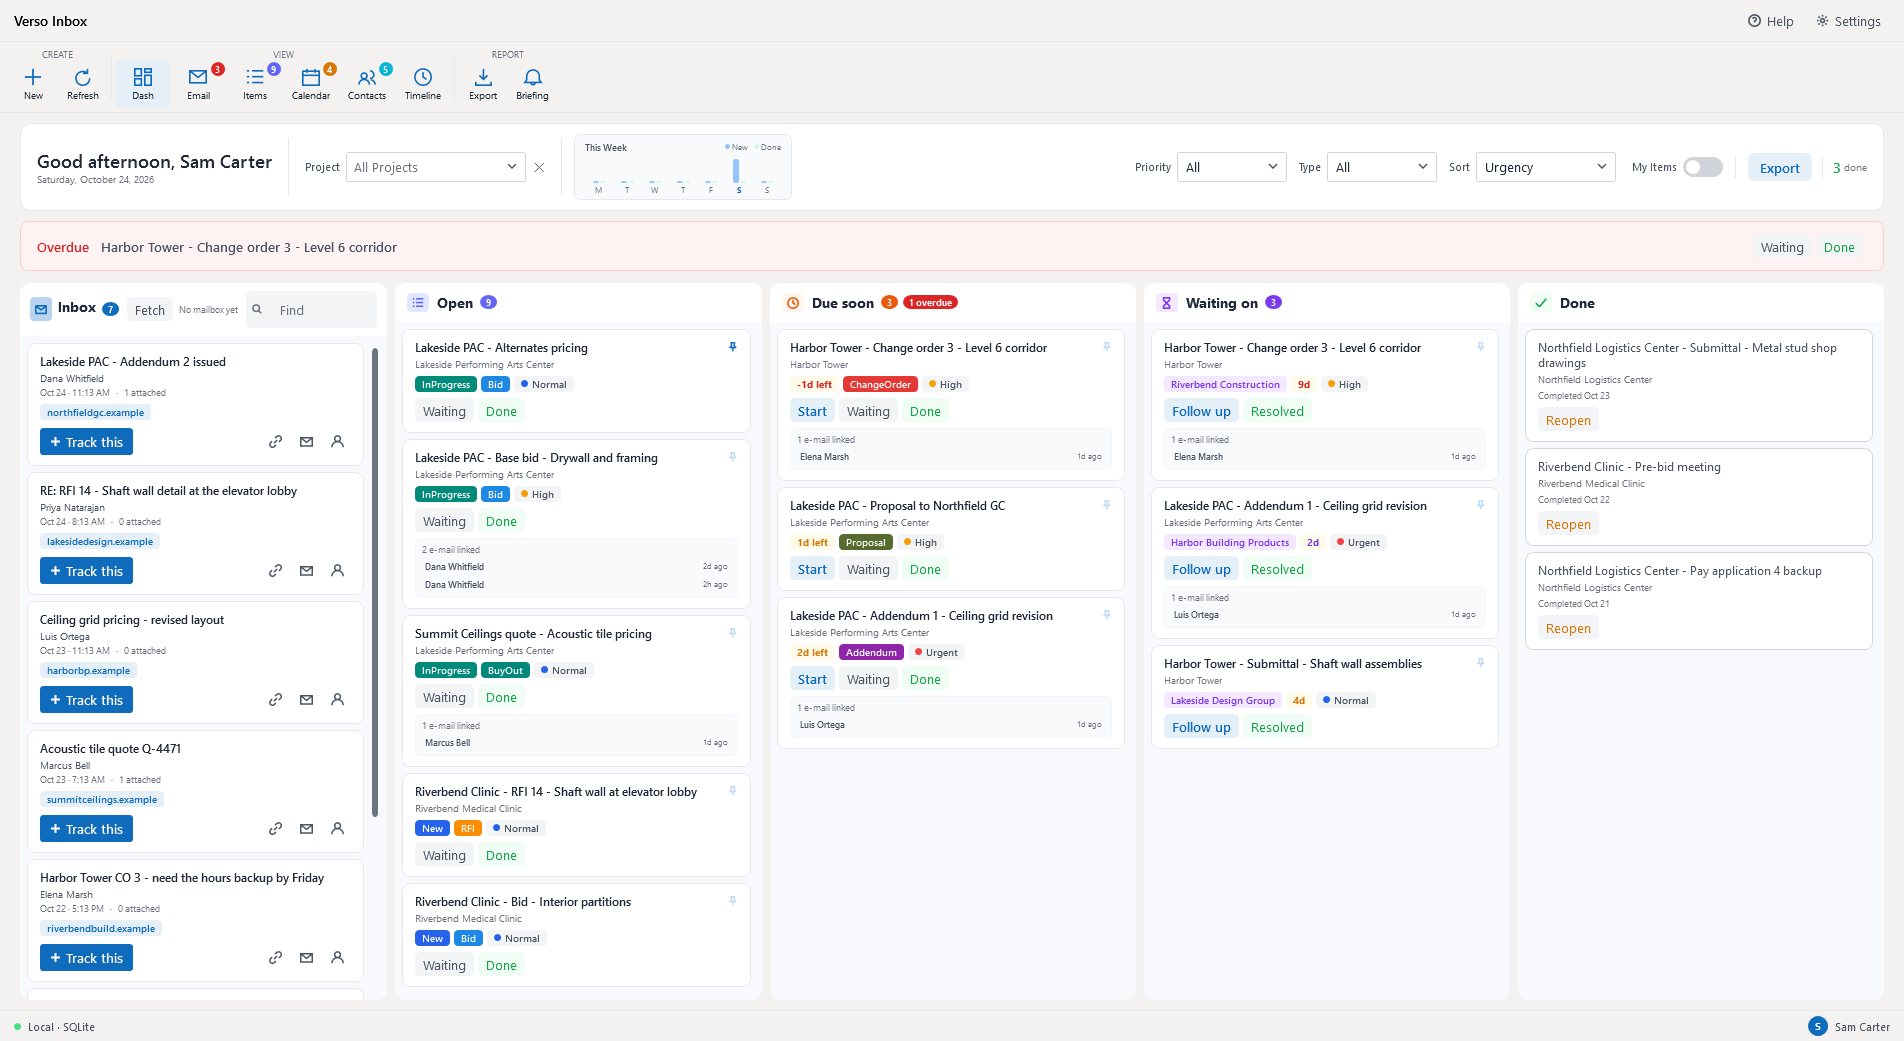This screenshot has height=1041, width=1904.
Task: Click Track this on Acoustic tile quote Q-4471
Action: click(86, 829)
